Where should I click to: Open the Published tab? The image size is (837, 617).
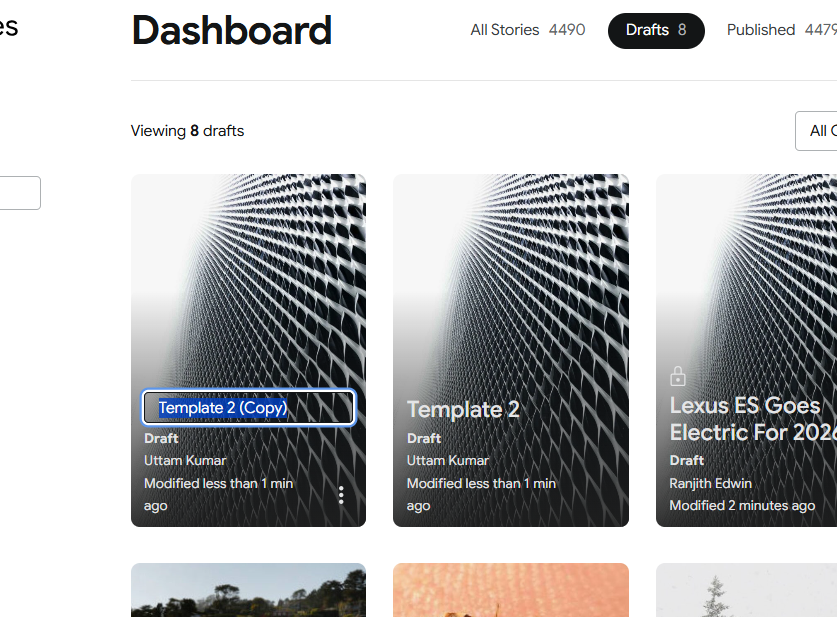pos(781,30)
